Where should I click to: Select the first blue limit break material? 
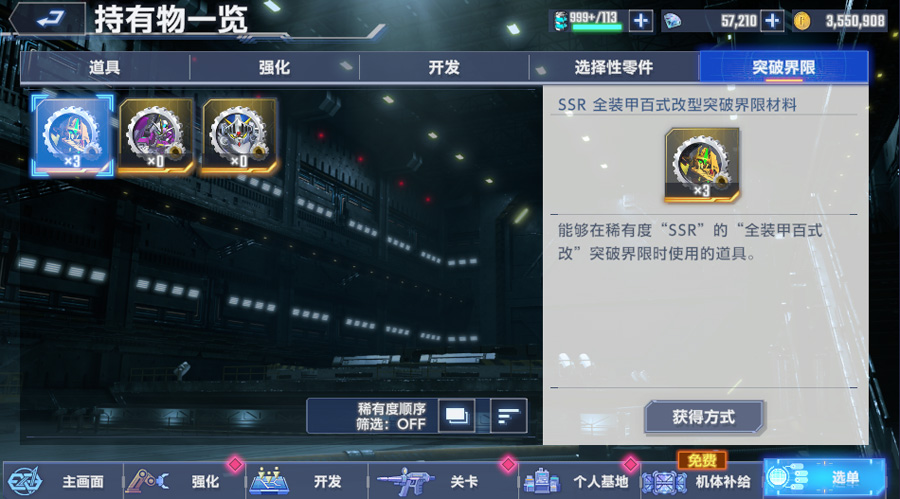pos(72,136)
